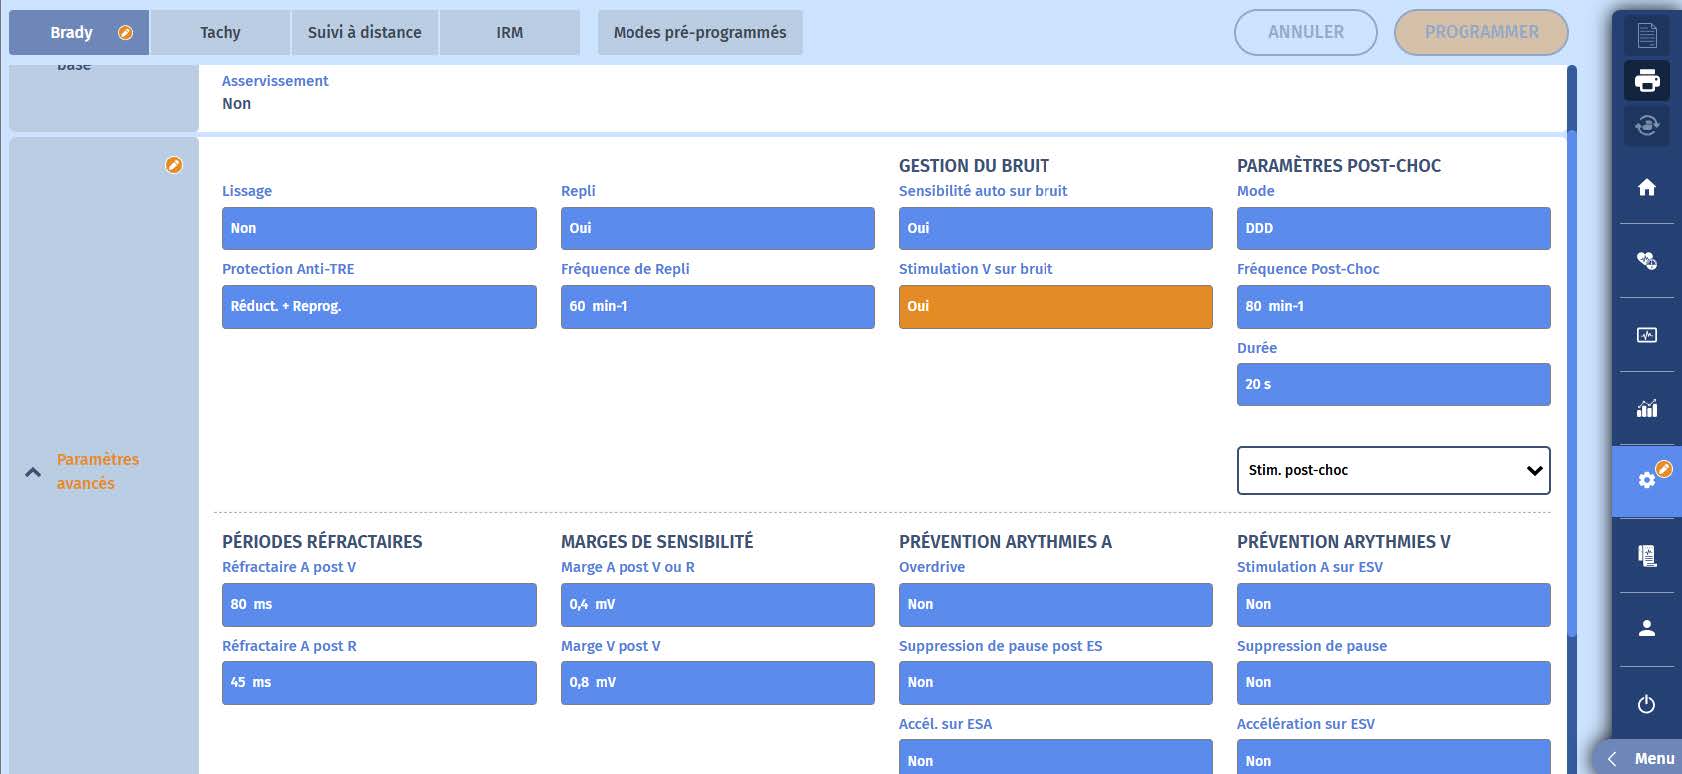
Task: Open the ECG monitor waveform icon
Action: coord(1646,335)
